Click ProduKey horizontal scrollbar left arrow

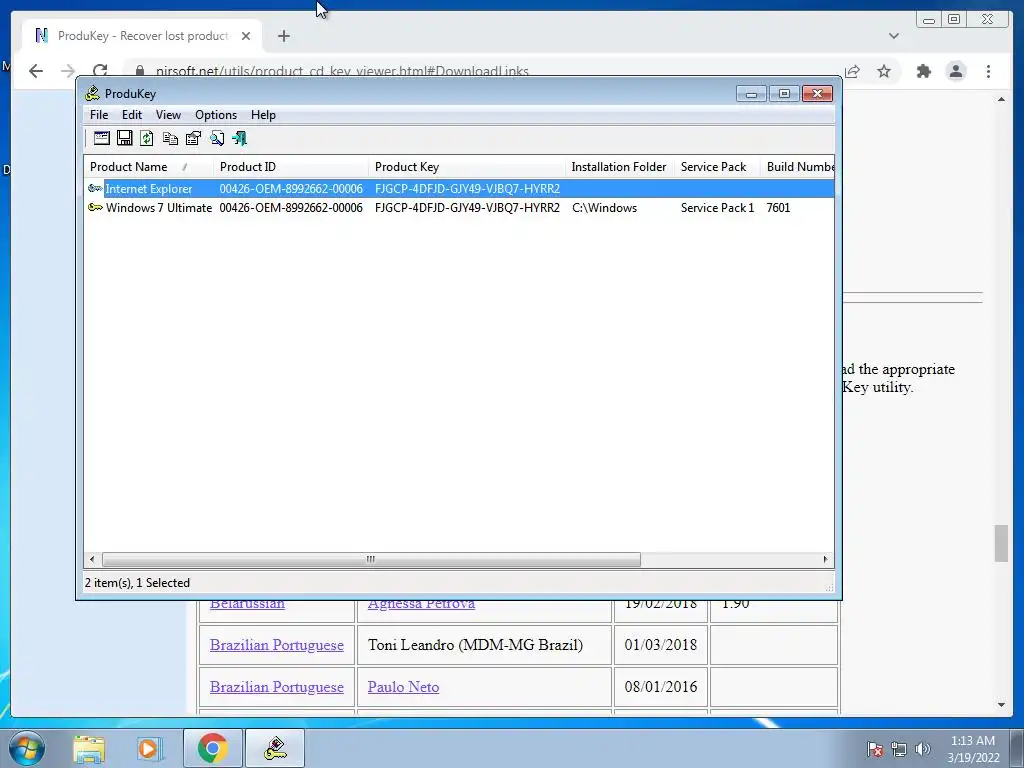(x=92, y=560)
